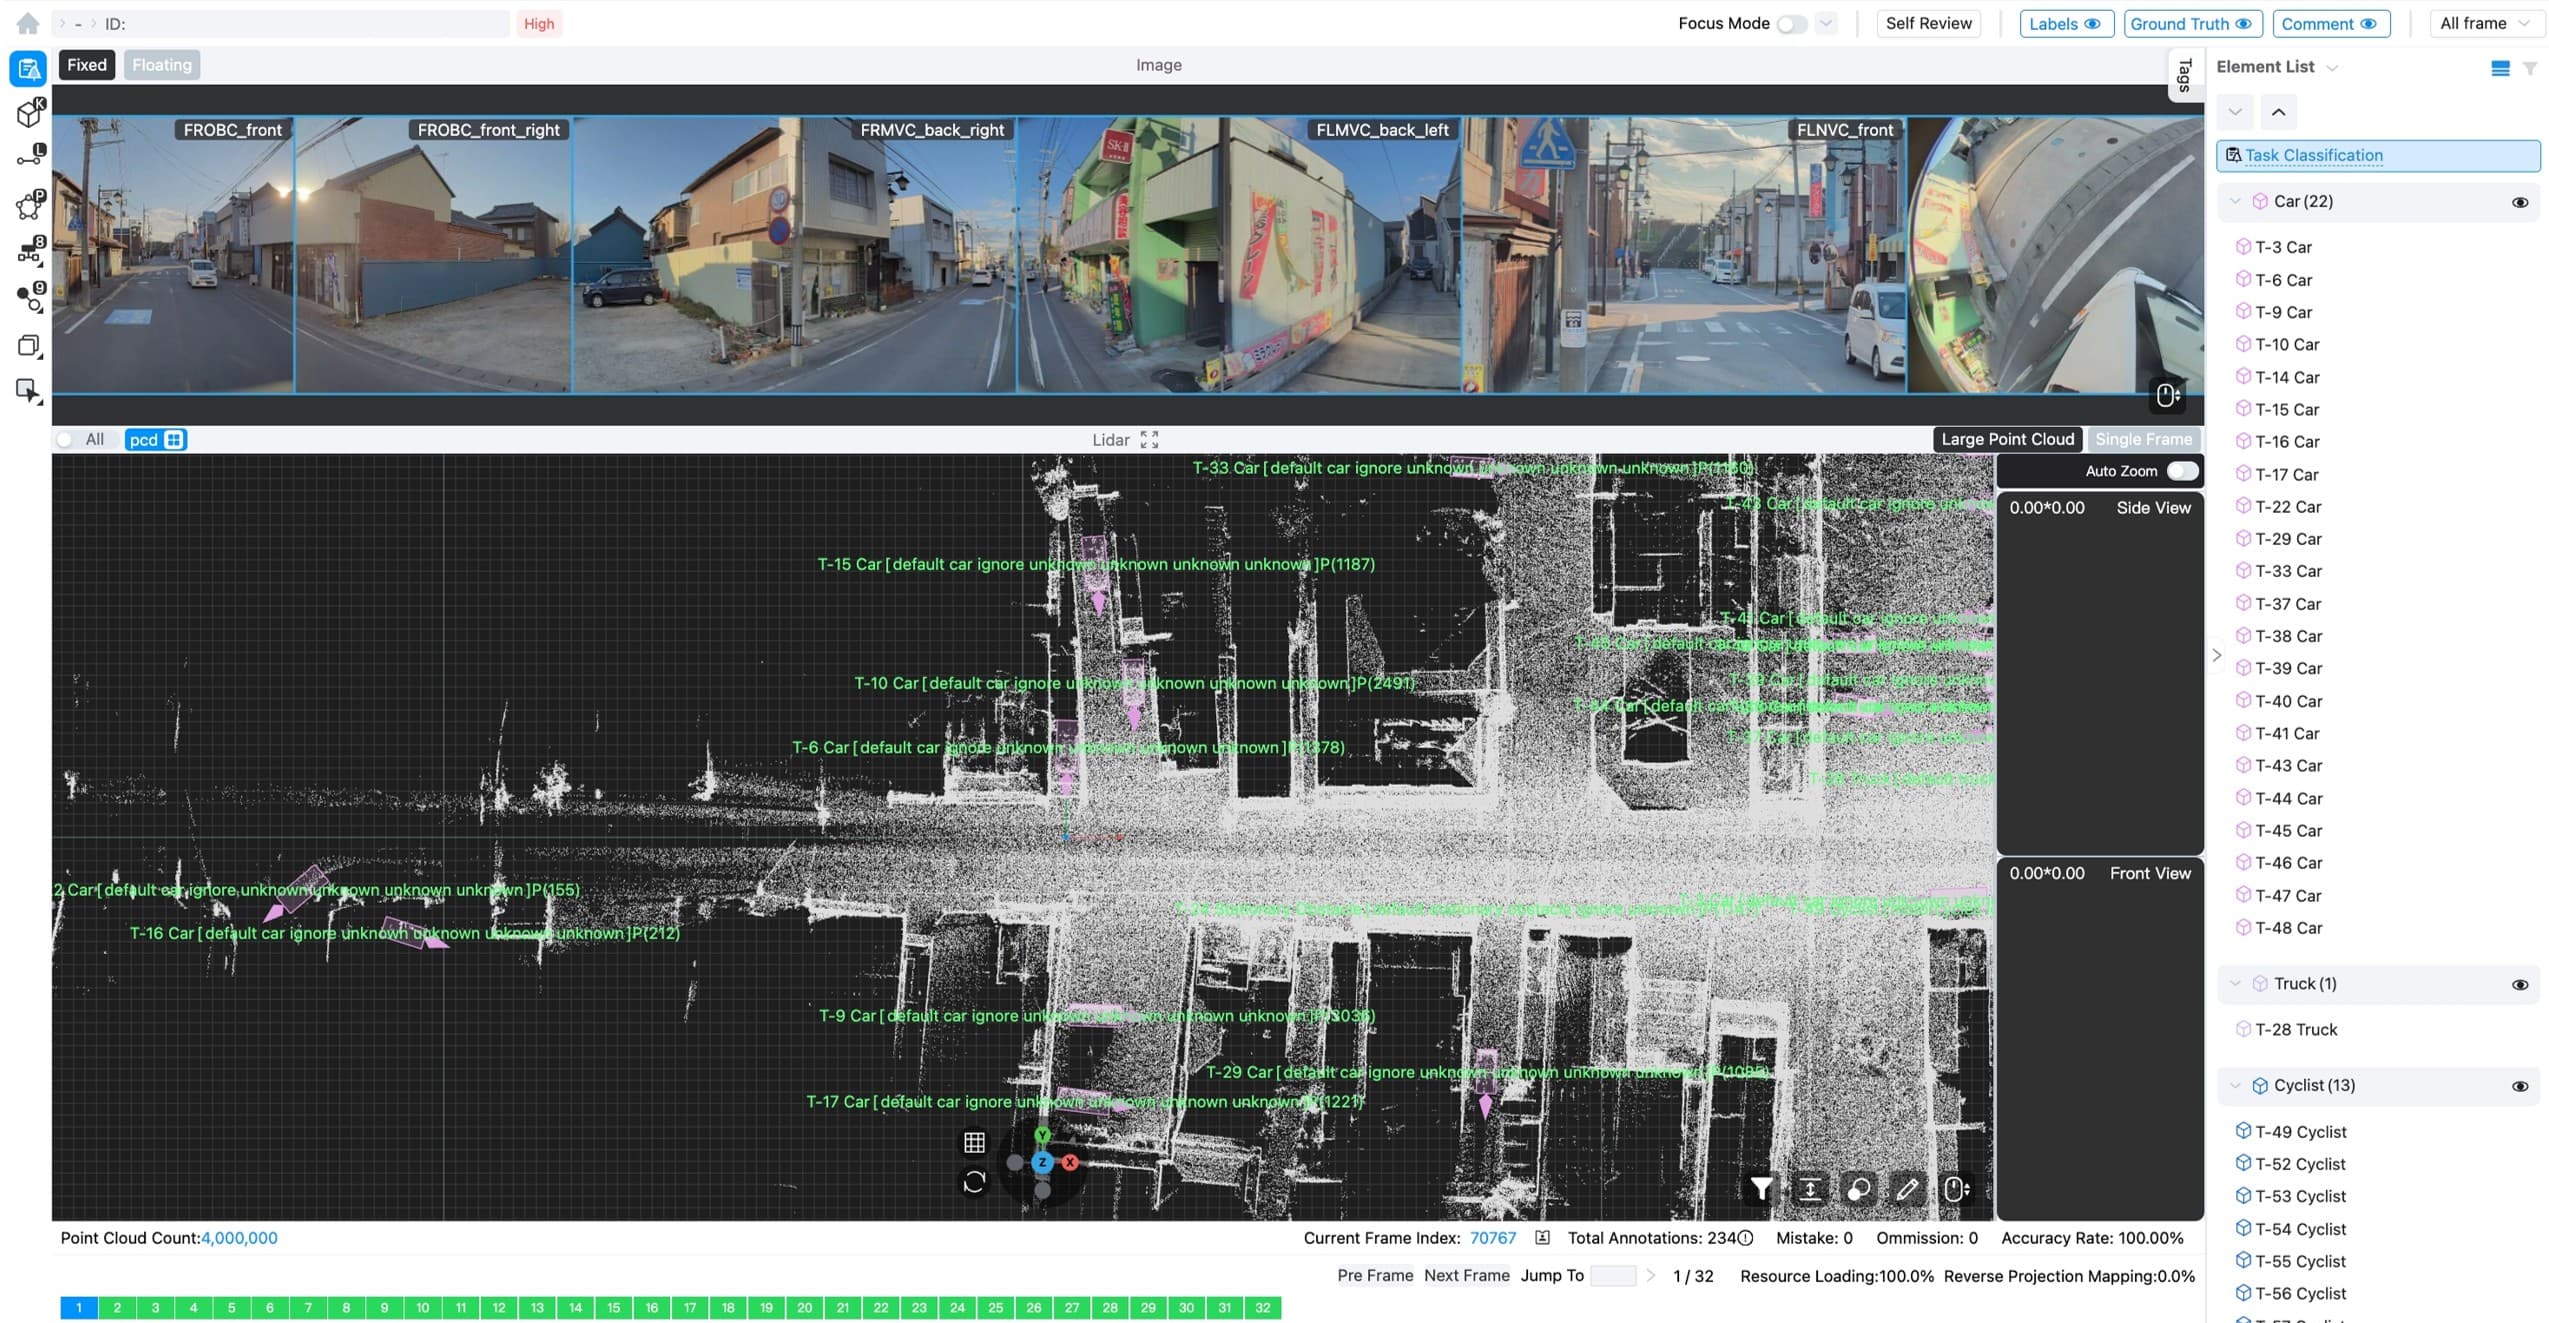Switch to the Floating image tab
This screenshot has height=1323, width=2549.
161,65
